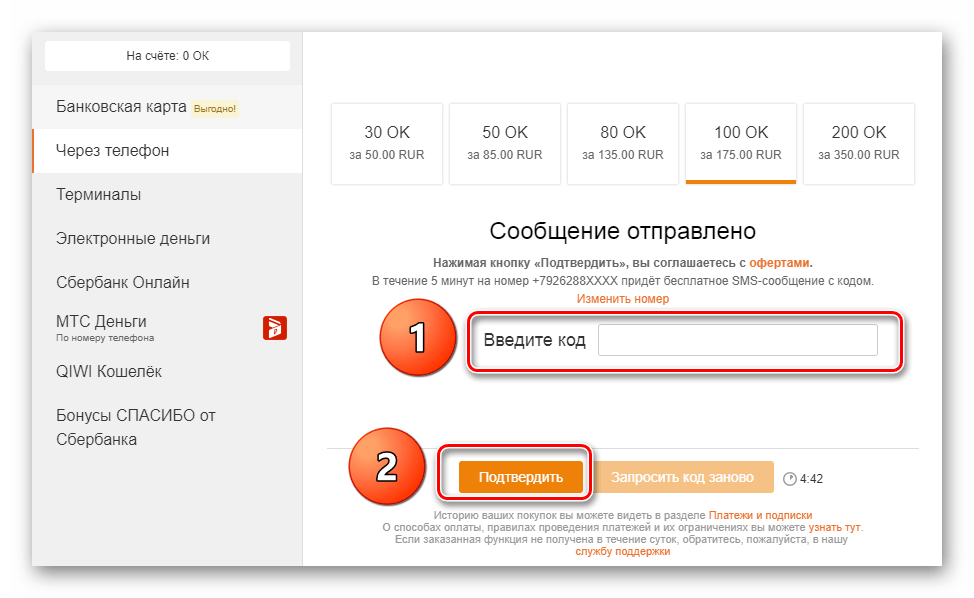Click the На счёте: 0 ОК balance box
The height and width of the screenshot is (598, 974).
click(167, 56)
